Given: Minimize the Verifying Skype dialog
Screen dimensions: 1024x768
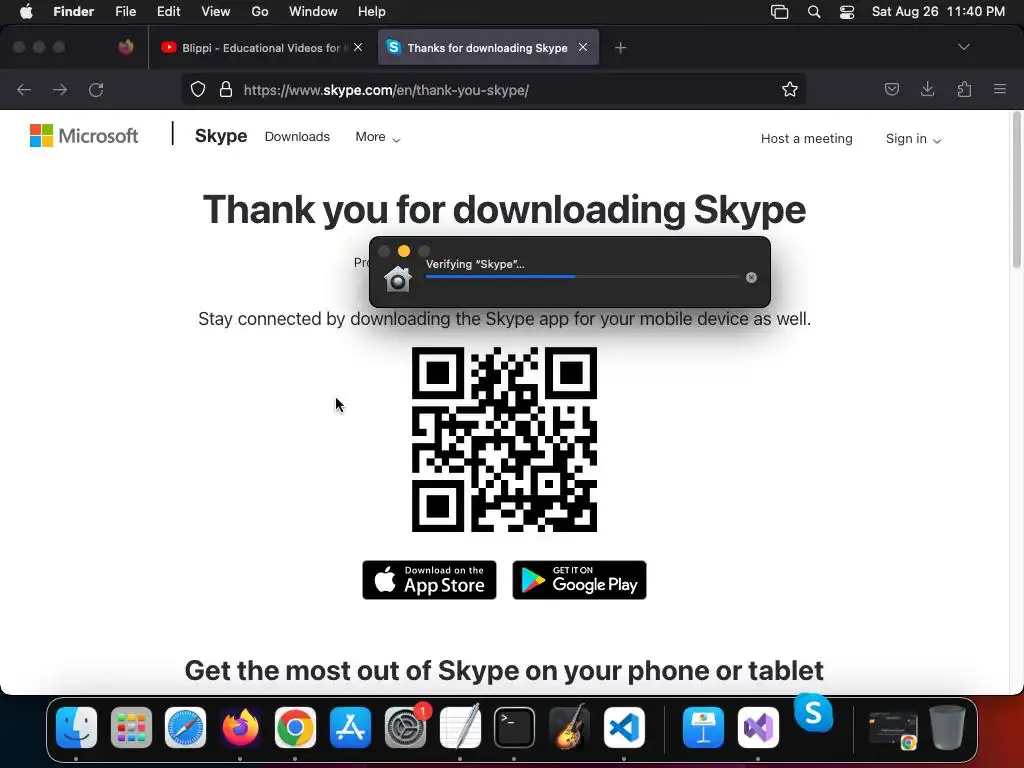Looking at the screenshot, I should pos(404,251).
